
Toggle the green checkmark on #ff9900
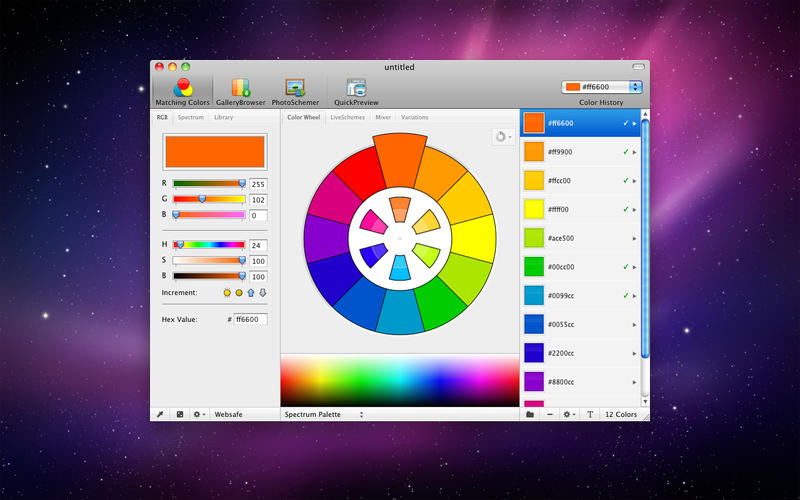tap(625, 152)
